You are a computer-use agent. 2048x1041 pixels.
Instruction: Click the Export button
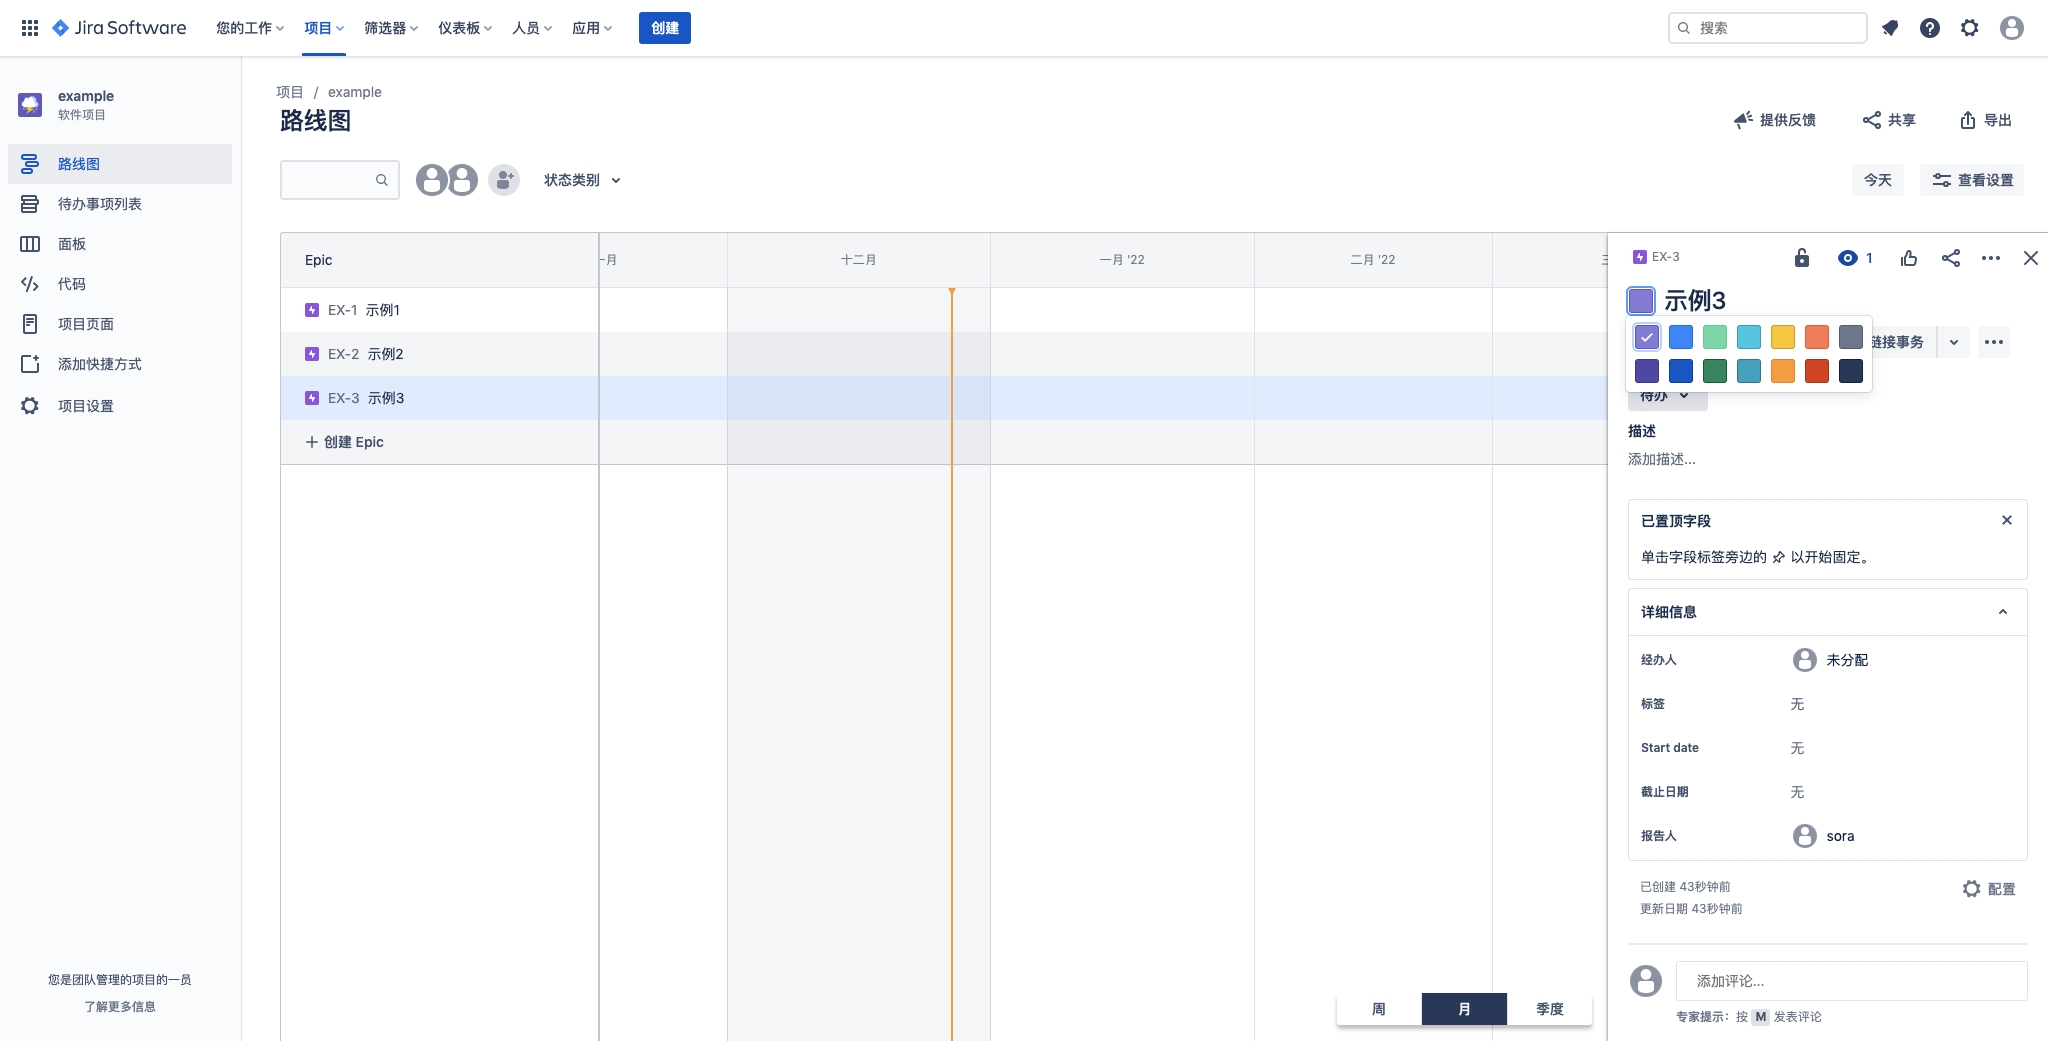pyautogui.click(x=1985, y=120)
